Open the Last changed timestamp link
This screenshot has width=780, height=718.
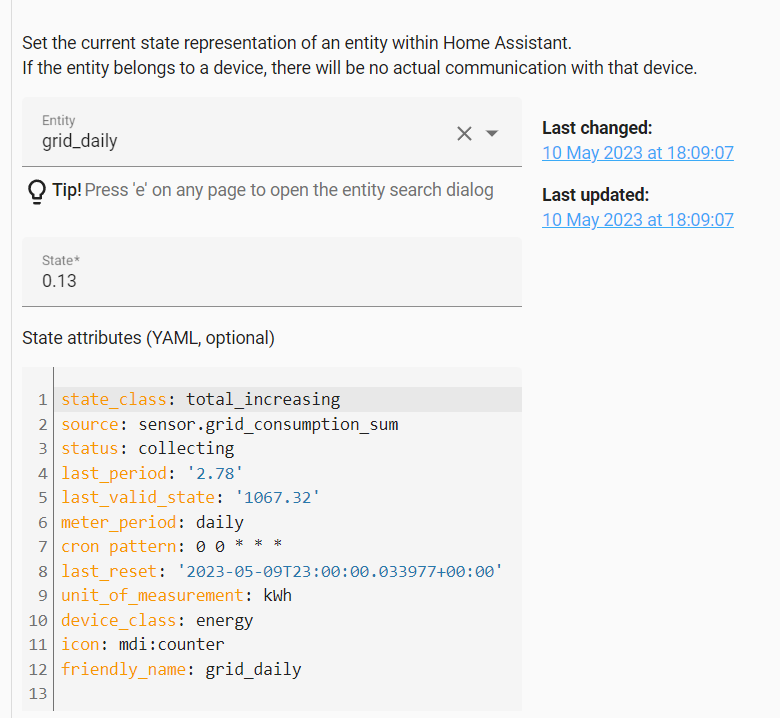[x=637, y=153]
